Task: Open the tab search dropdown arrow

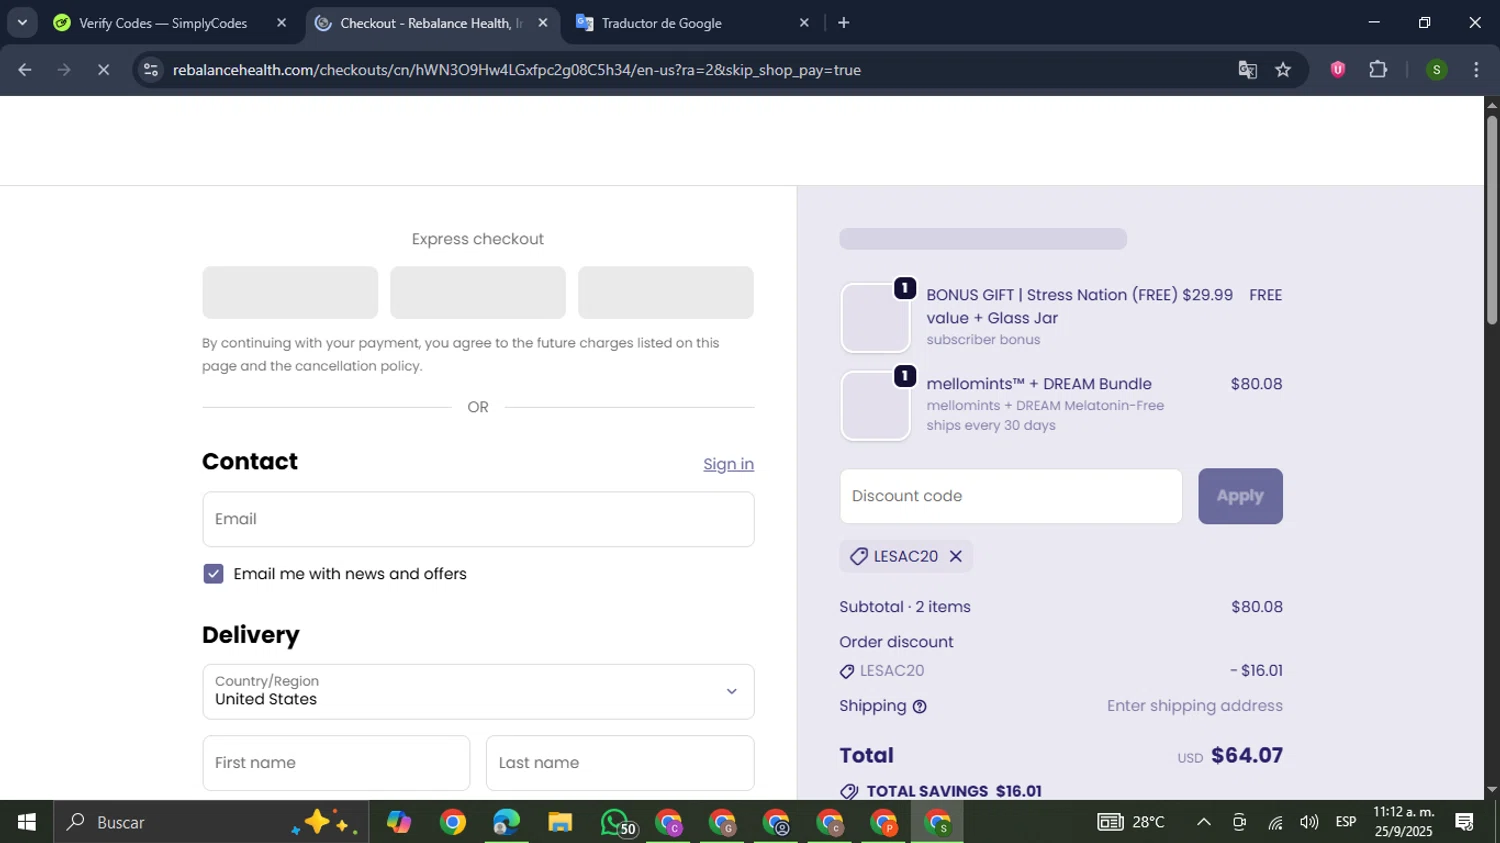Action: point(22,23)
